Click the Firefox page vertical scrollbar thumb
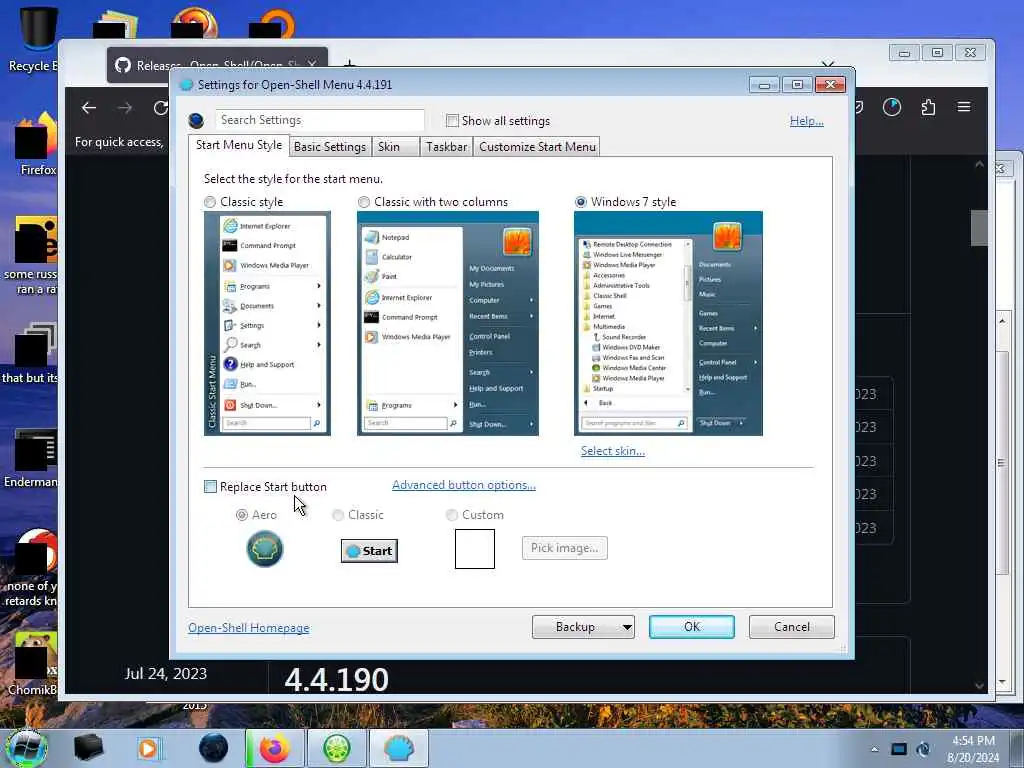 coord(979,228)
